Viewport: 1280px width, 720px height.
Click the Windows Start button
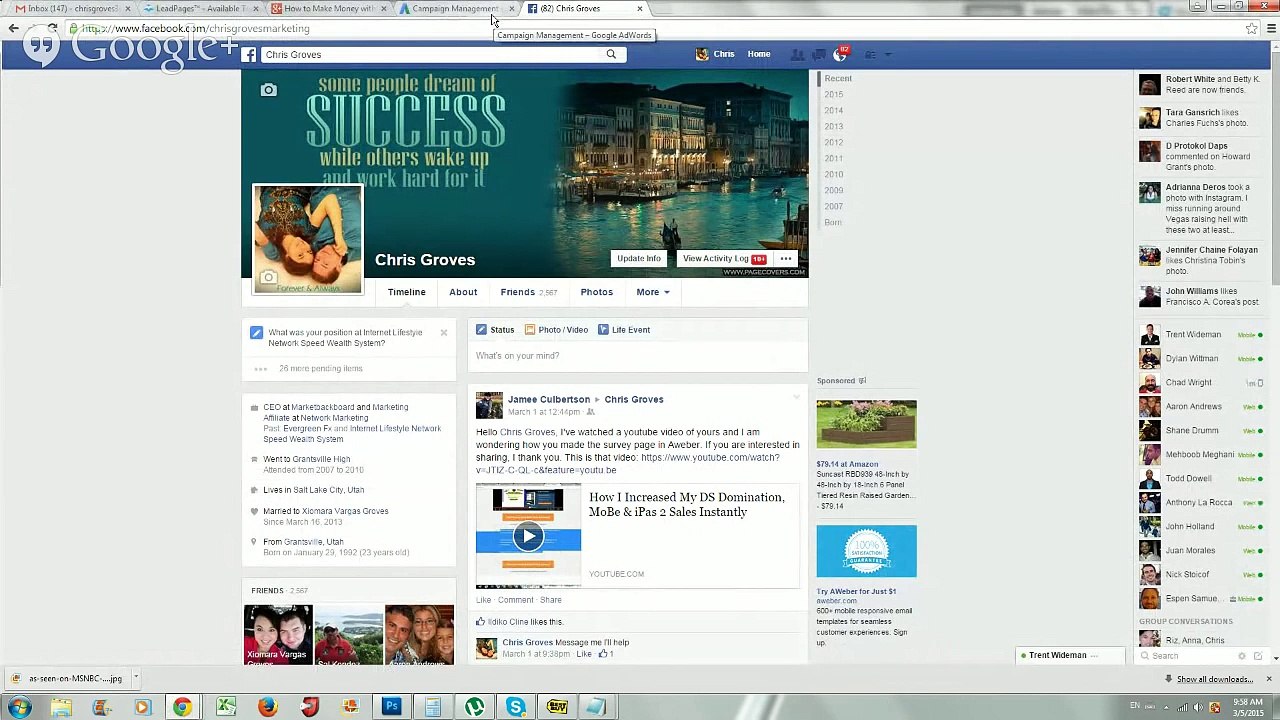tap(20, 707)
